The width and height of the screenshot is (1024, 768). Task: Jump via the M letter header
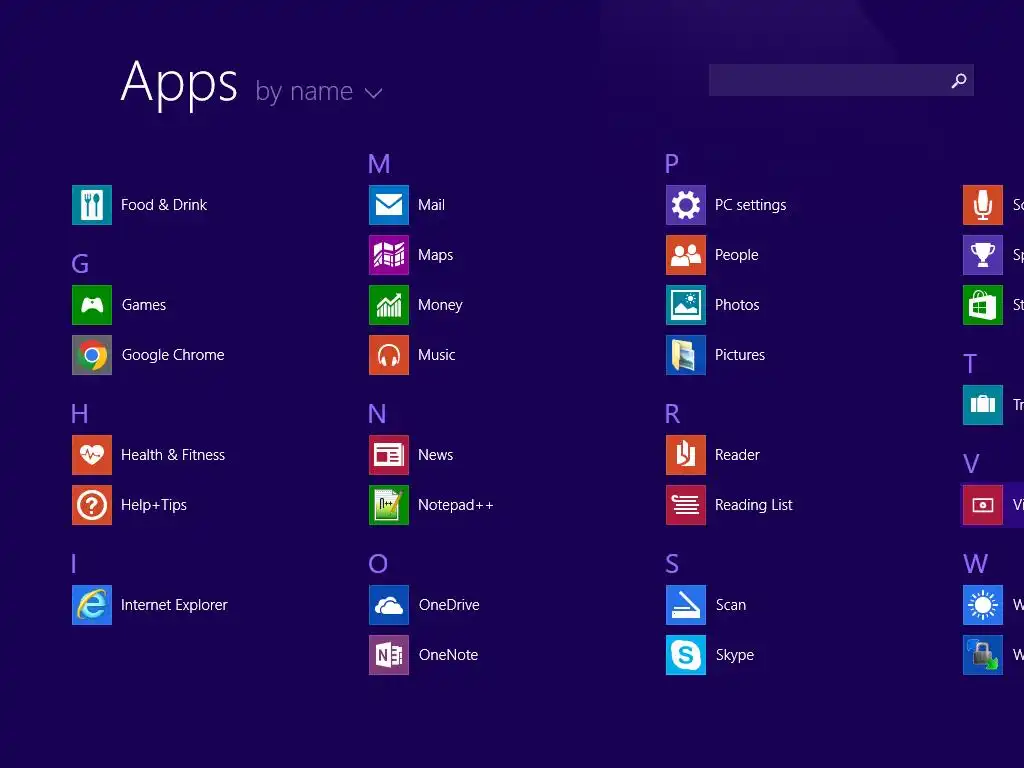pos(379,164)
